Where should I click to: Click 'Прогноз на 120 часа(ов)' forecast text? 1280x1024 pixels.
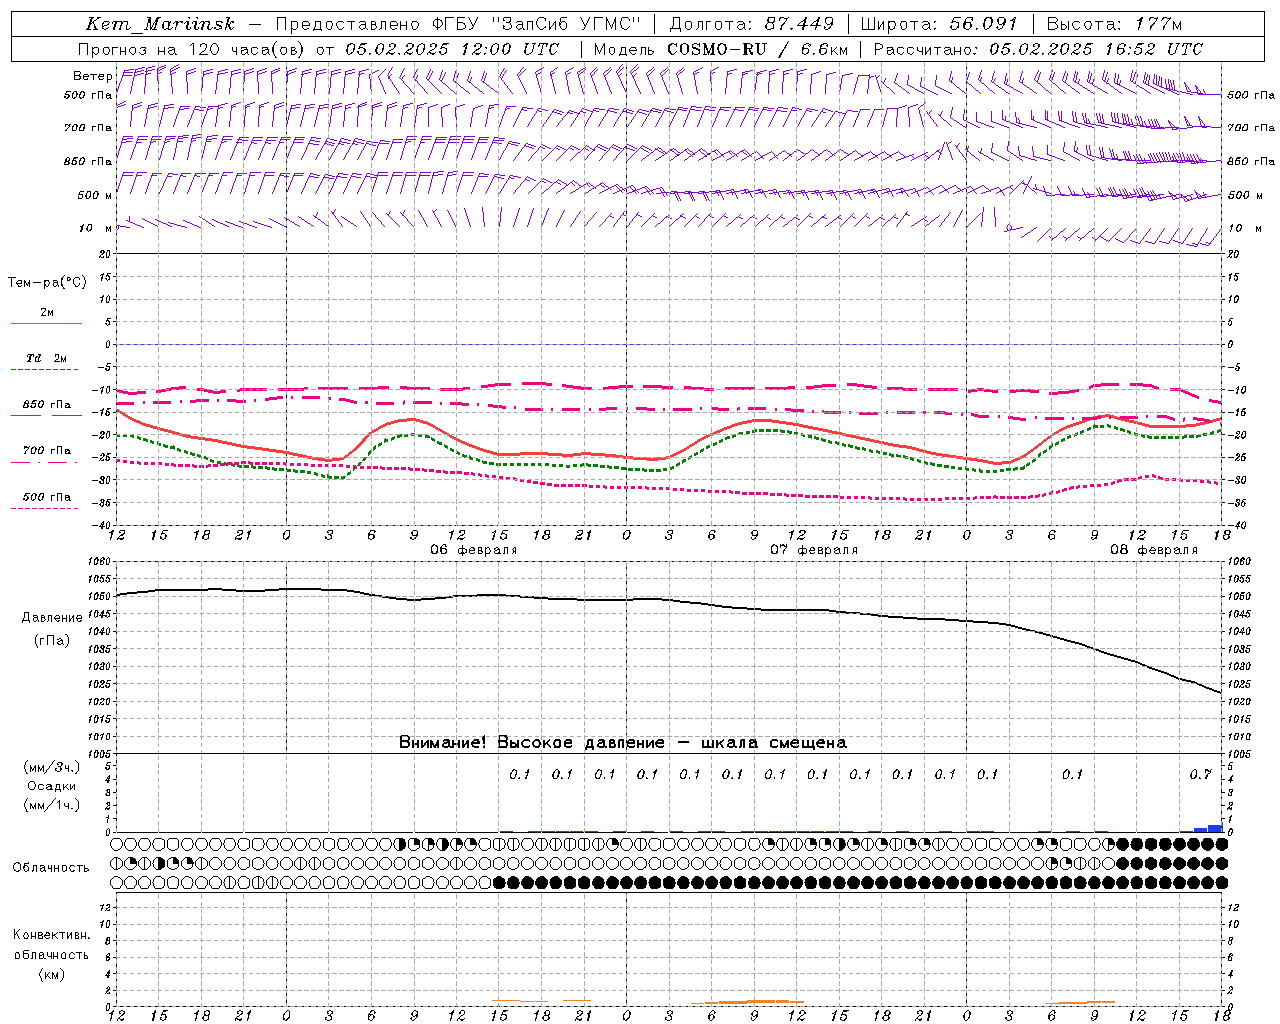[193, 49]
